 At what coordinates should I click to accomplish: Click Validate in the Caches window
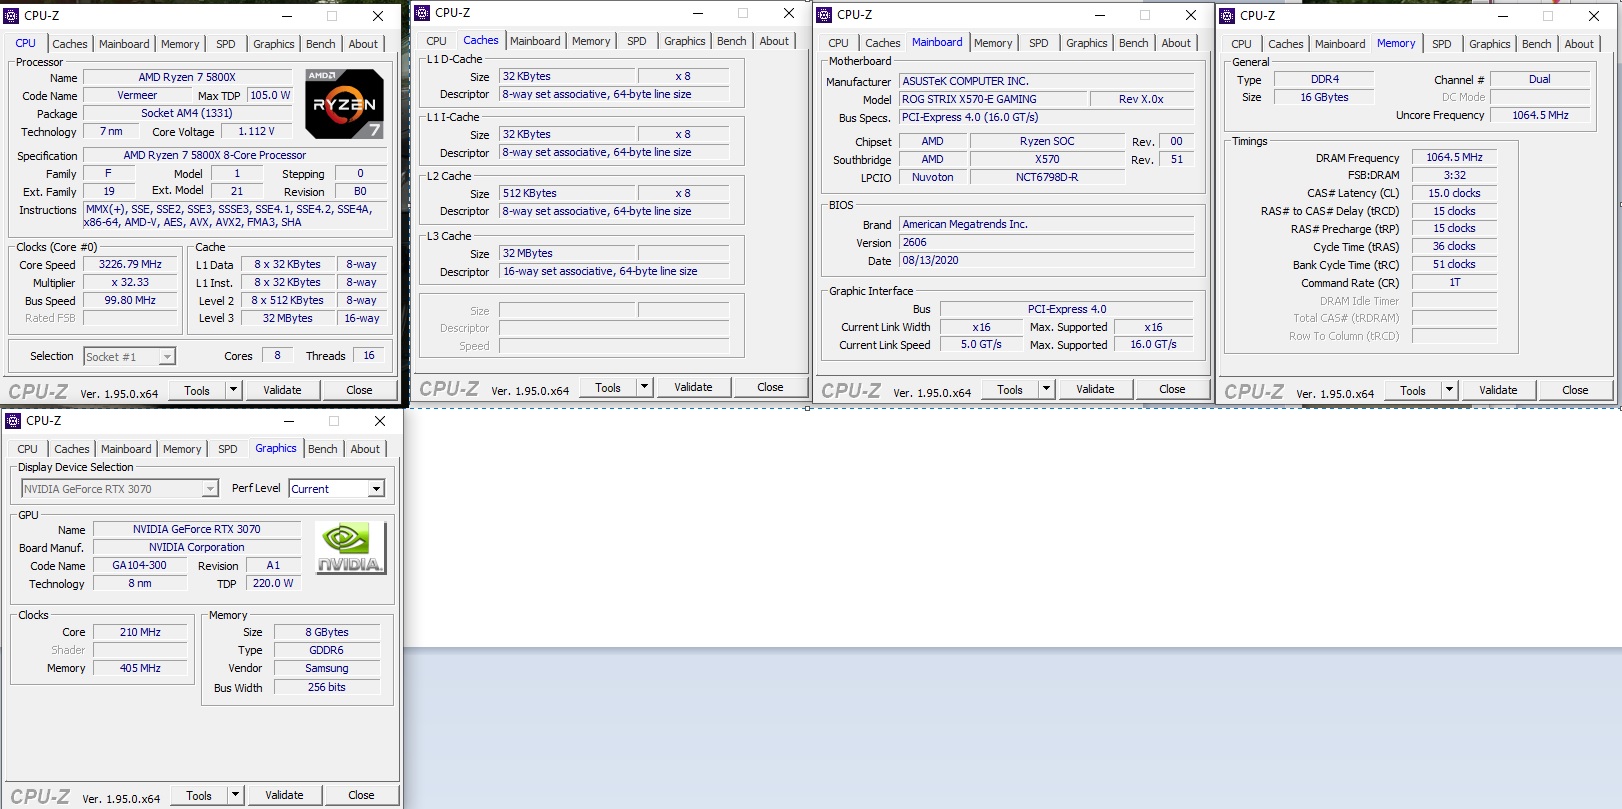694,387
